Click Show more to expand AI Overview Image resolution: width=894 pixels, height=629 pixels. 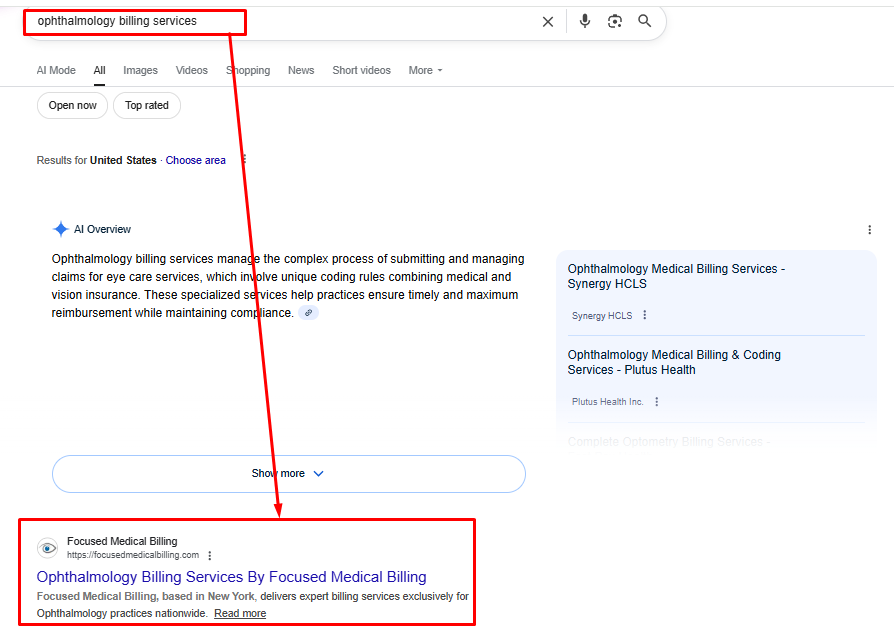click(x=288, y=473)
